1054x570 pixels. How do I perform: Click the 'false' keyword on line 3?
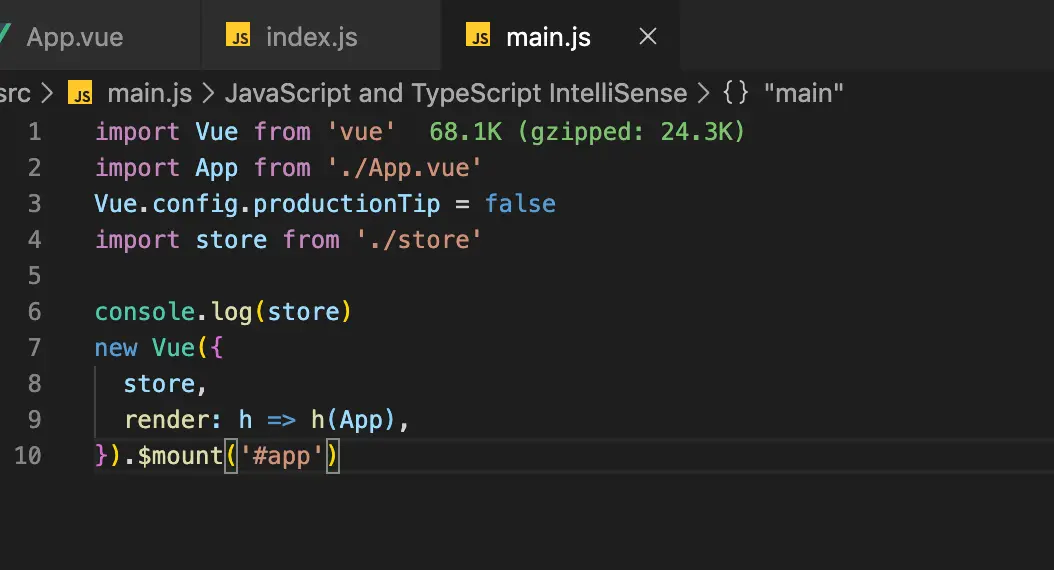[520, 203]
